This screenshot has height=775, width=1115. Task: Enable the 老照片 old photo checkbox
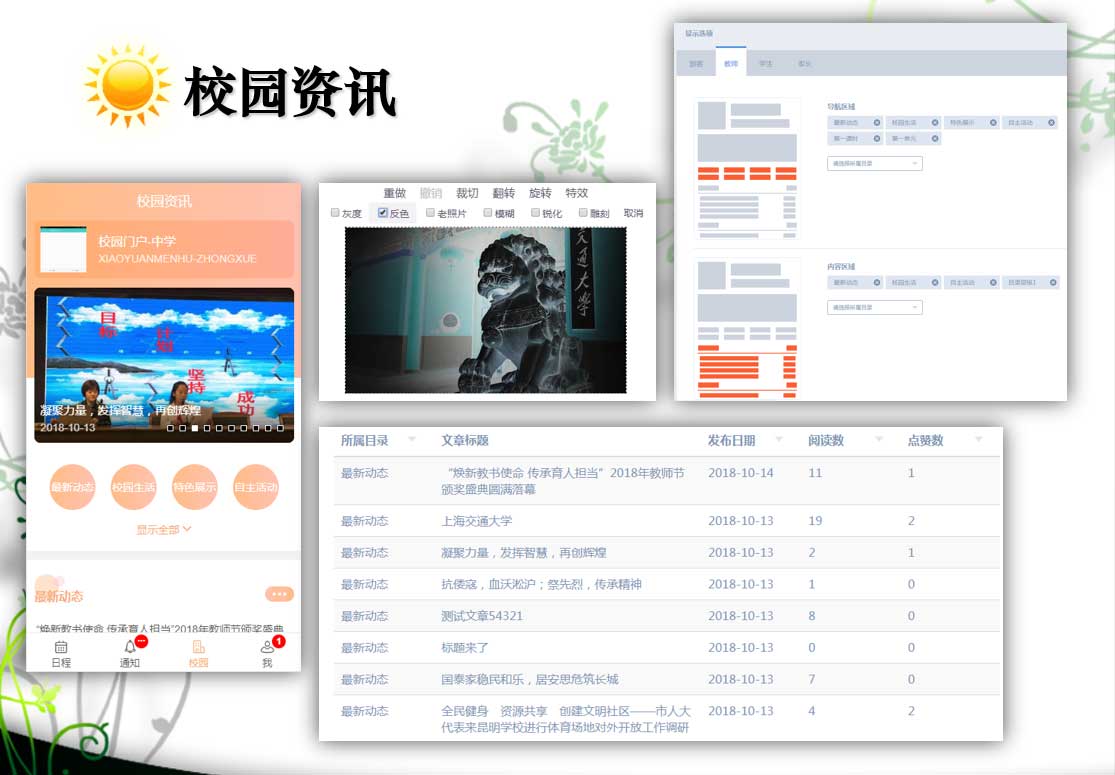(430, 213)
